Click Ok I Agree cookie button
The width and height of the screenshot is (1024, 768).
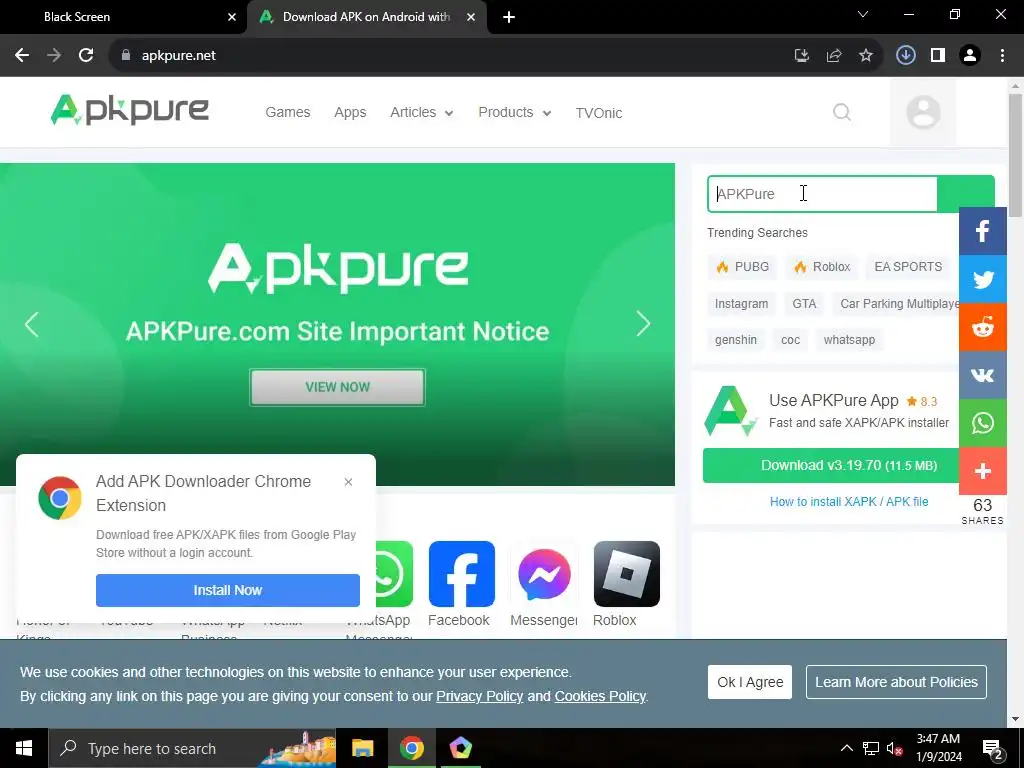tap(750, 682)
